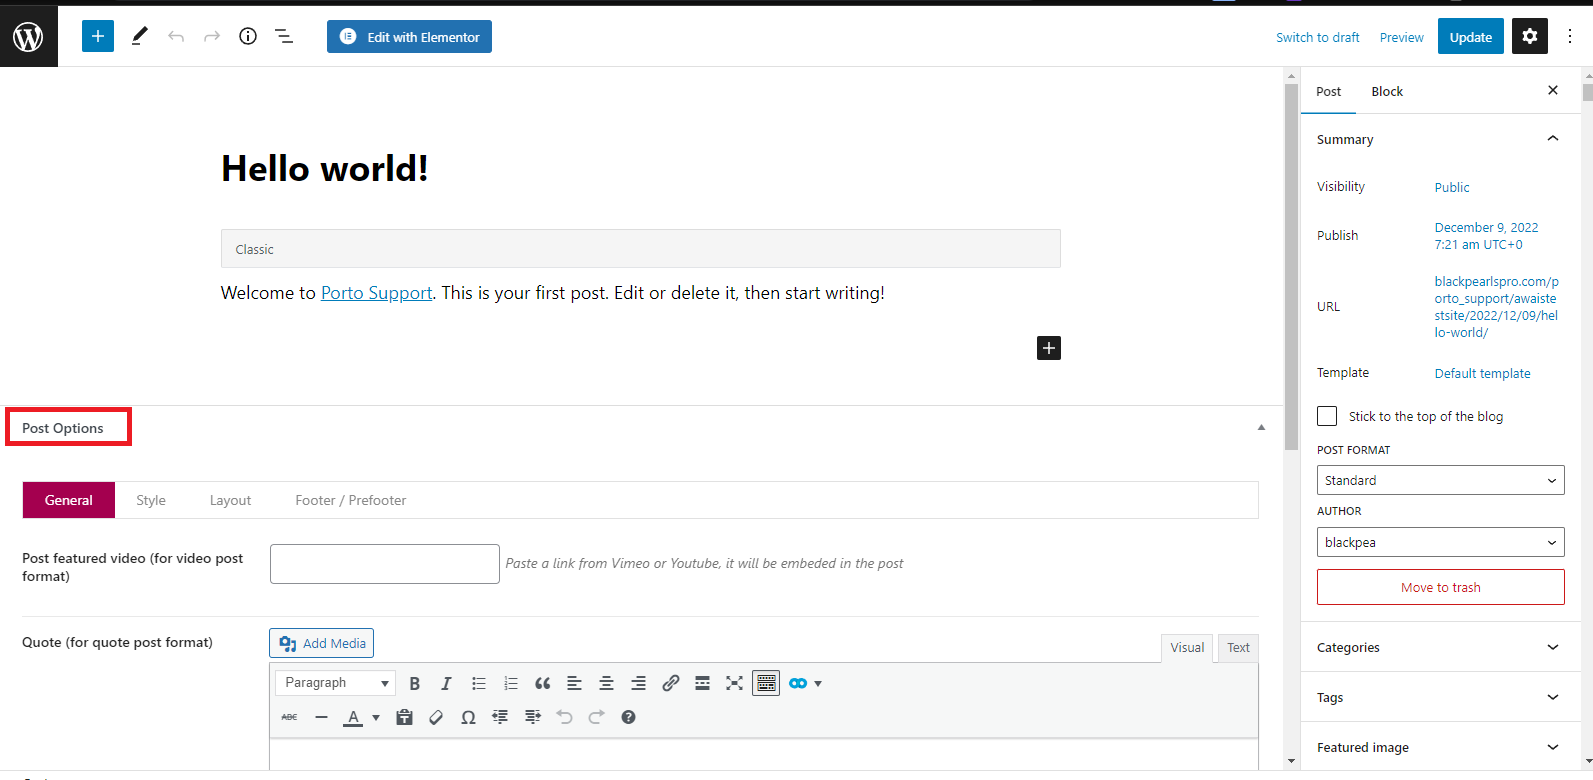Screen dimensions: 1593x780
Task: Click into the Post featured video field
Action: click(x=385, y=564)
